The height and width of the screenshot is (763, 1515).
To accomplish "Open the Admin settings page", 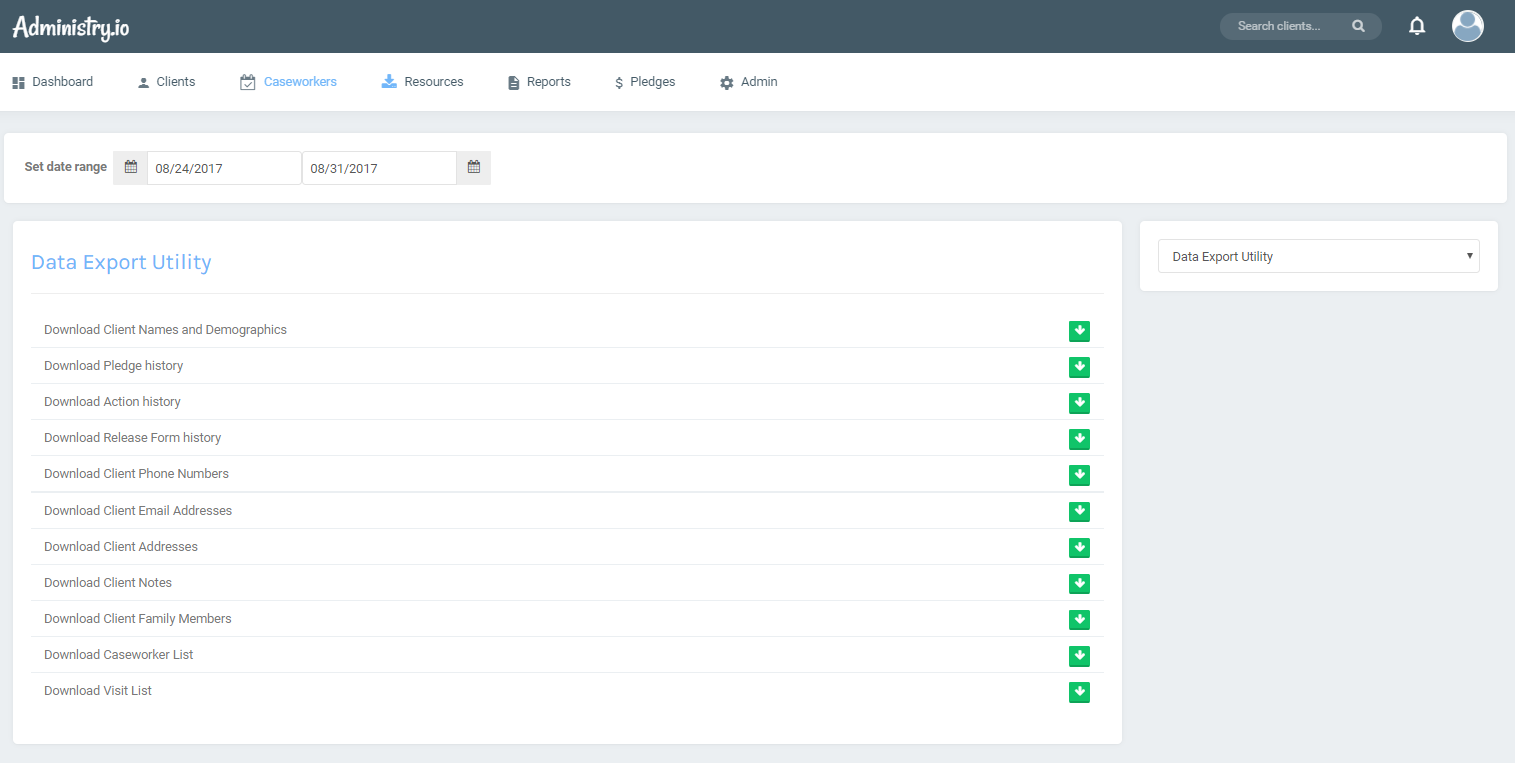I will tap(748, 82).
